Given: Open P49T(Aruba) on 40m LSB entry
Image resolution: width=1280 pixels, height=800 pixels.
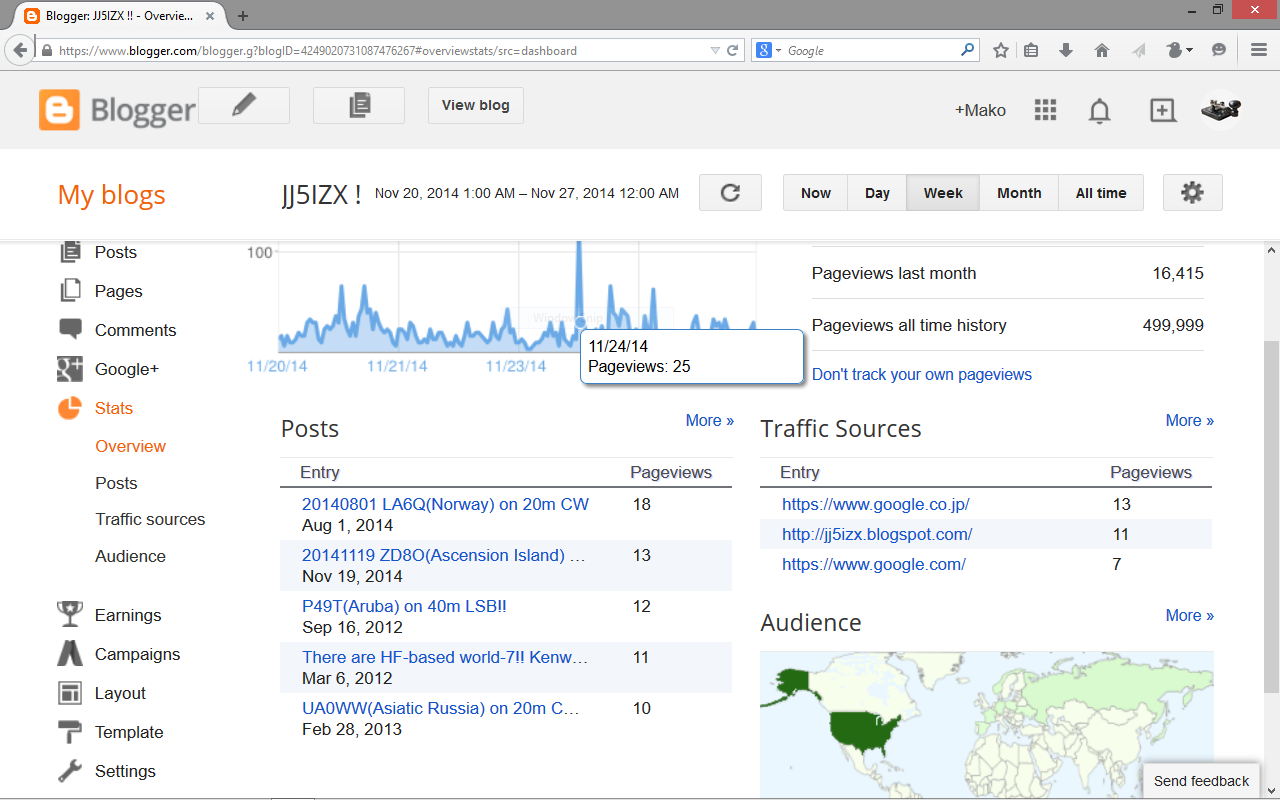Looking at the screenshot, I should coord(404,606).
